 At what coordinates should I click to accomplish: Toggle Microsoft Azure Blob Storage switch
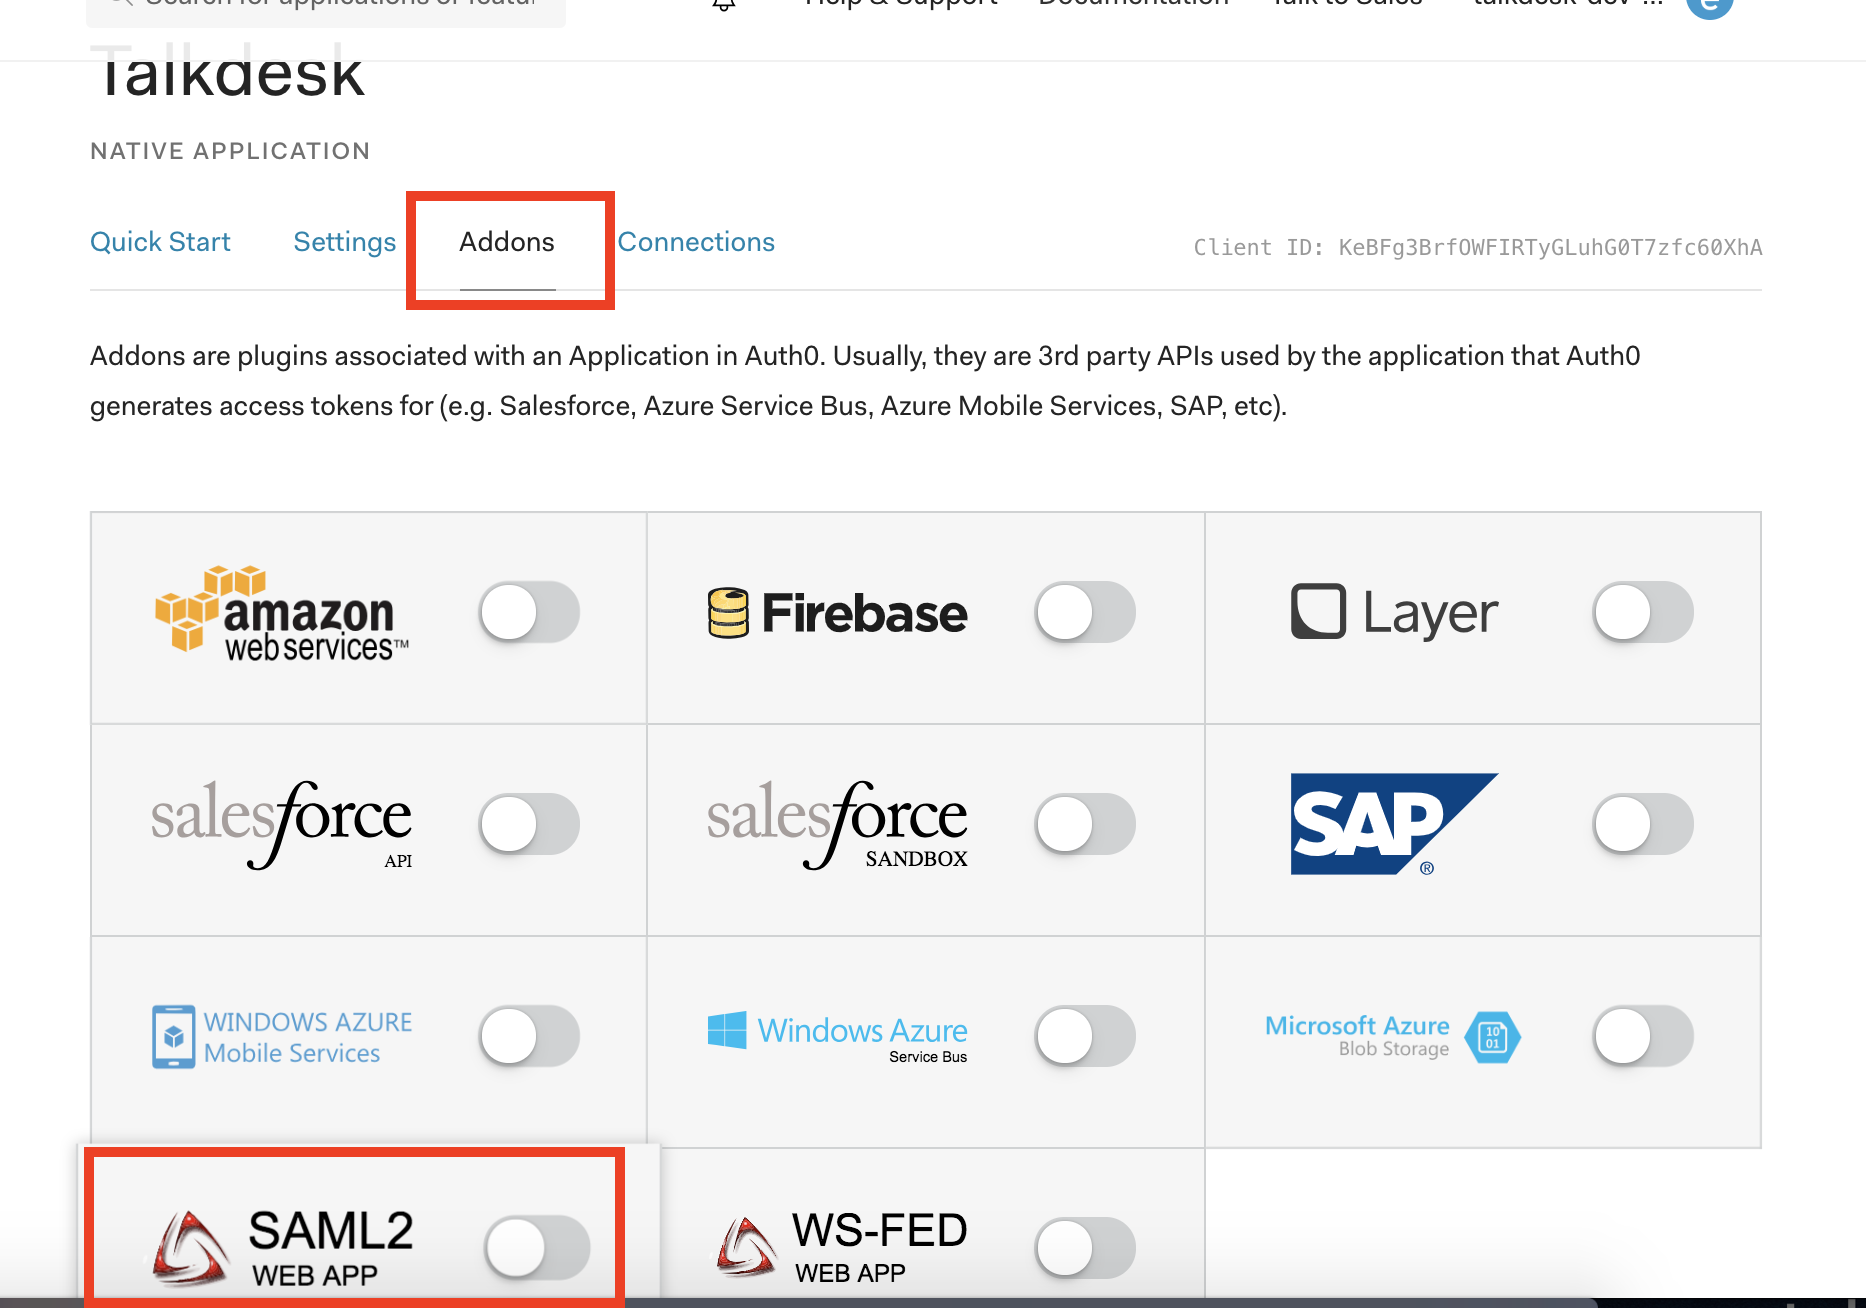point(1643,1036)
